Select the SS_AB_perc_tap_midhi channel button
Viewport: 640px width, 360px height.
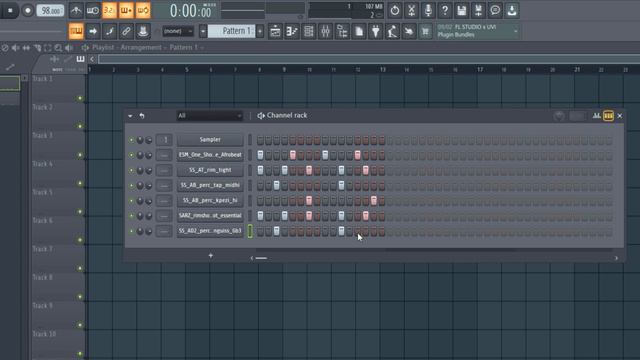pyautogui.click(x=210, y=185)
